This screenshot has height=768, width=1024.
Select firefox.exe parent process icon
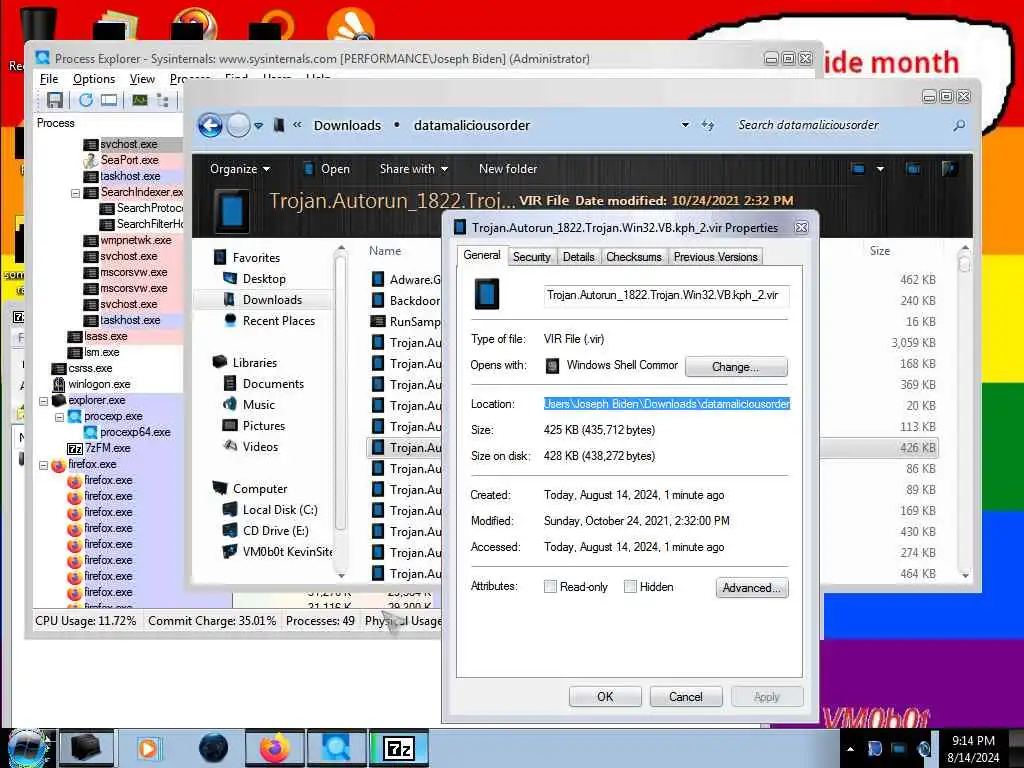59,465
